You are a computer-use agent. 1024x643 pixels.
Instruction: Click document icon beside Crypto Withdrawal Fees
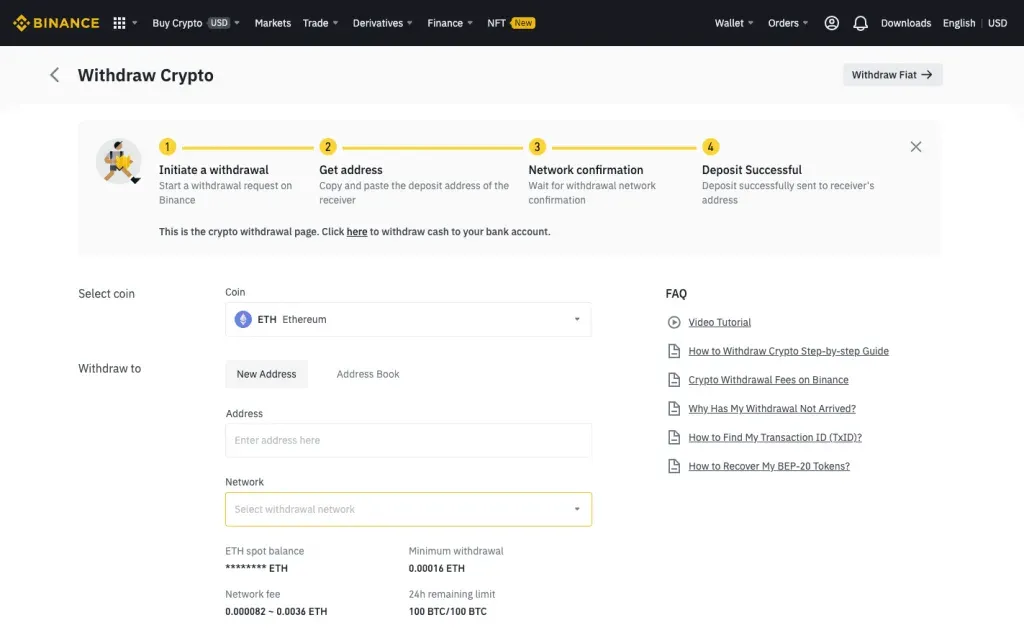click(x=674, y=380)
